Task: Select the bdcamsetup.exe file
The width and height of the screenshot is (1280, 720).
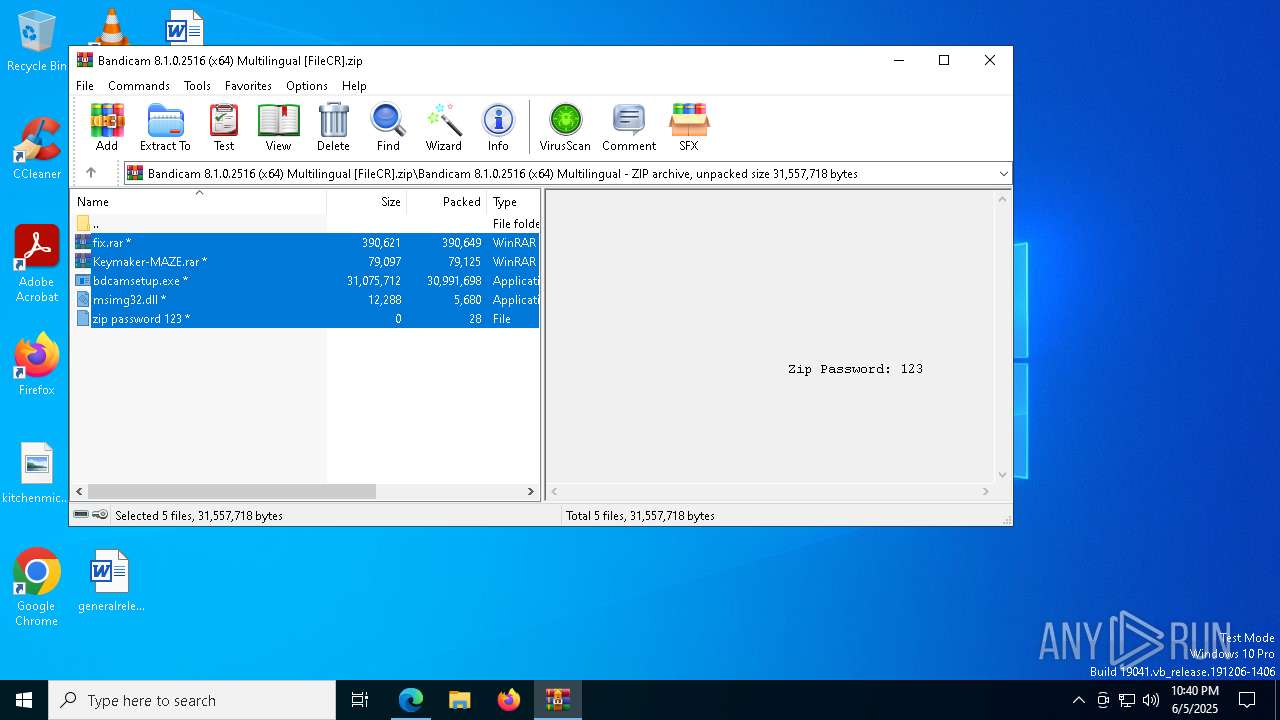Action: [x=306, y=280]
